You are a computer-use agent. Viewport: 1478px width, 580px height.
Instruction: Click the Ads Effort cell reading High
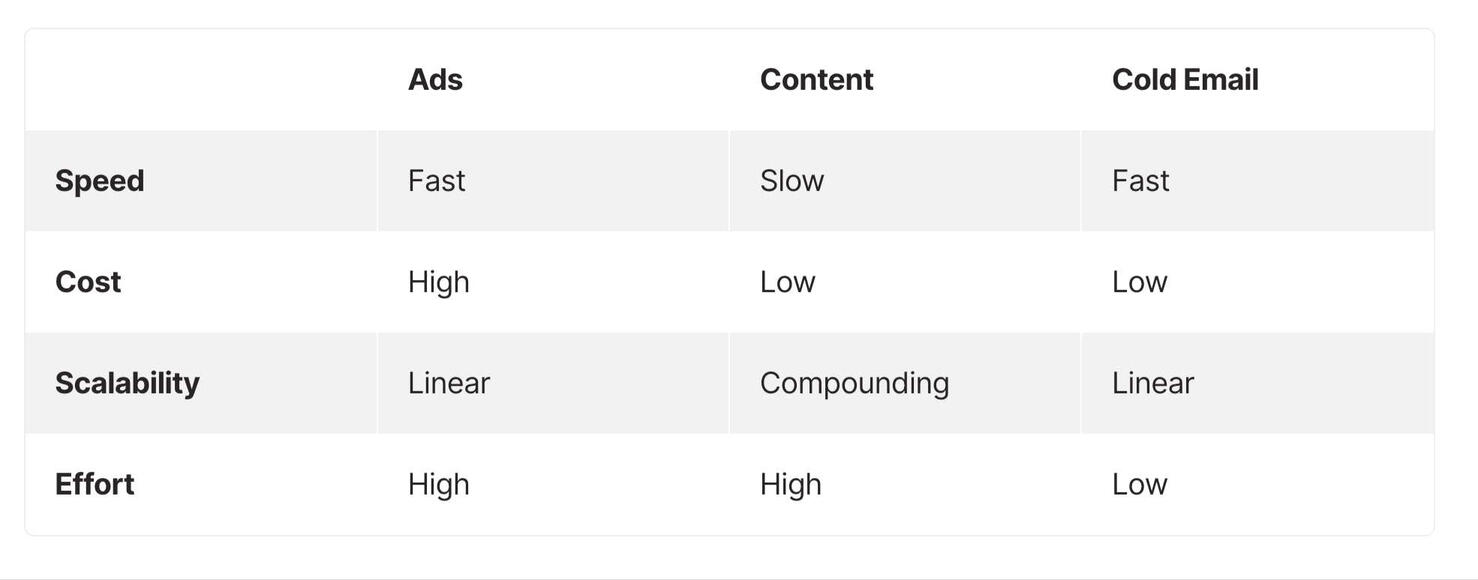439,484
